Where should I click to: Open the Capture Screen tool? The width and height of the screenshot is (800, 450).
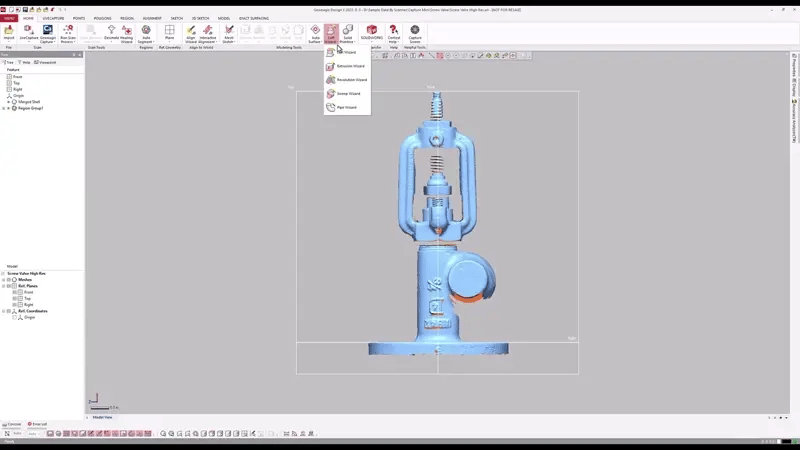click(x=415, y=32)
